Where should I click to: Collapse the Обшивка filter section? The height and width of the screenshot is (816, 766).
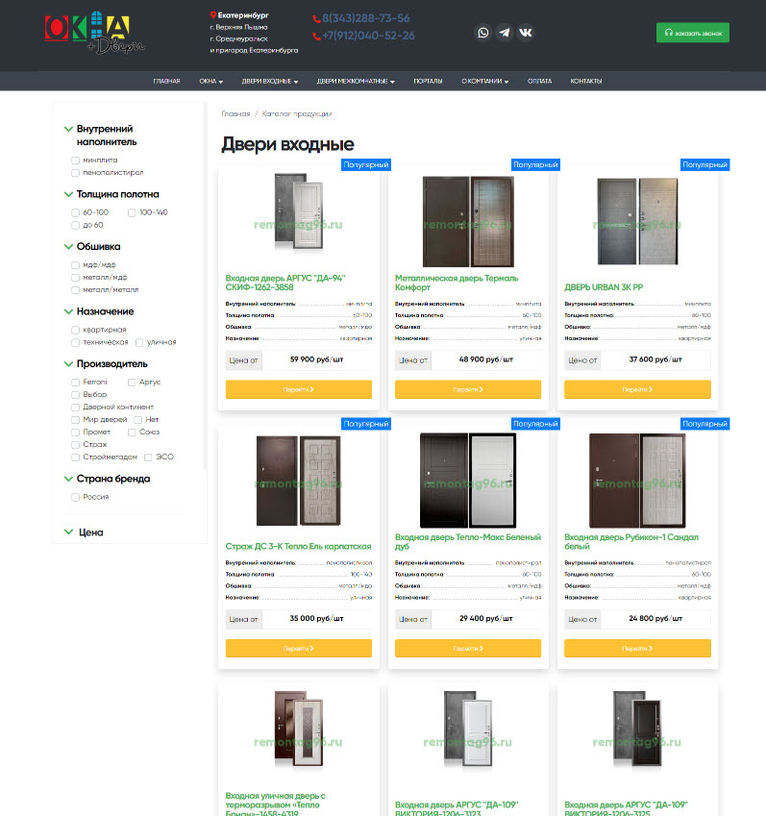point(68,247)
